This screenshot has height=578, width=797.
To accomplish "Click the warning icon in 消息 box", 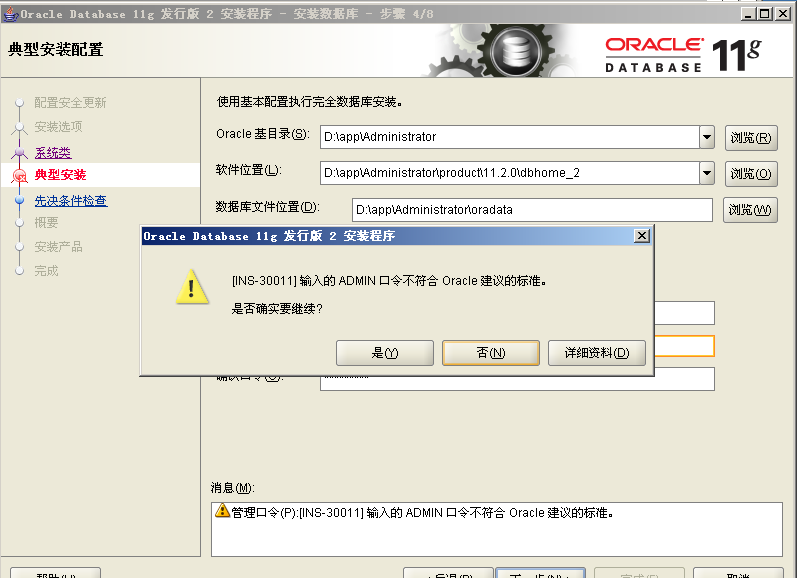I will (222, 510).
